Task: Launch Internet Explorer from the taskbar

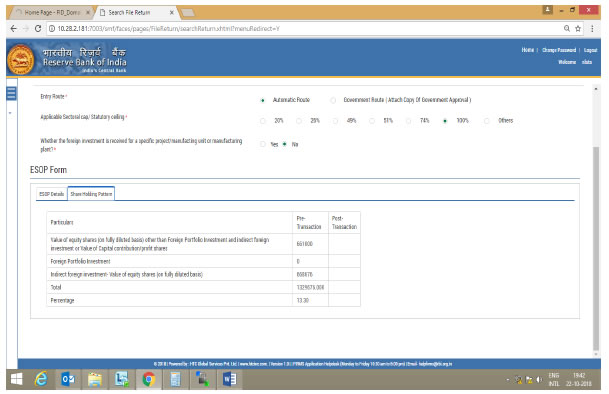Action: pyautogui.click(x=41, y=379)
